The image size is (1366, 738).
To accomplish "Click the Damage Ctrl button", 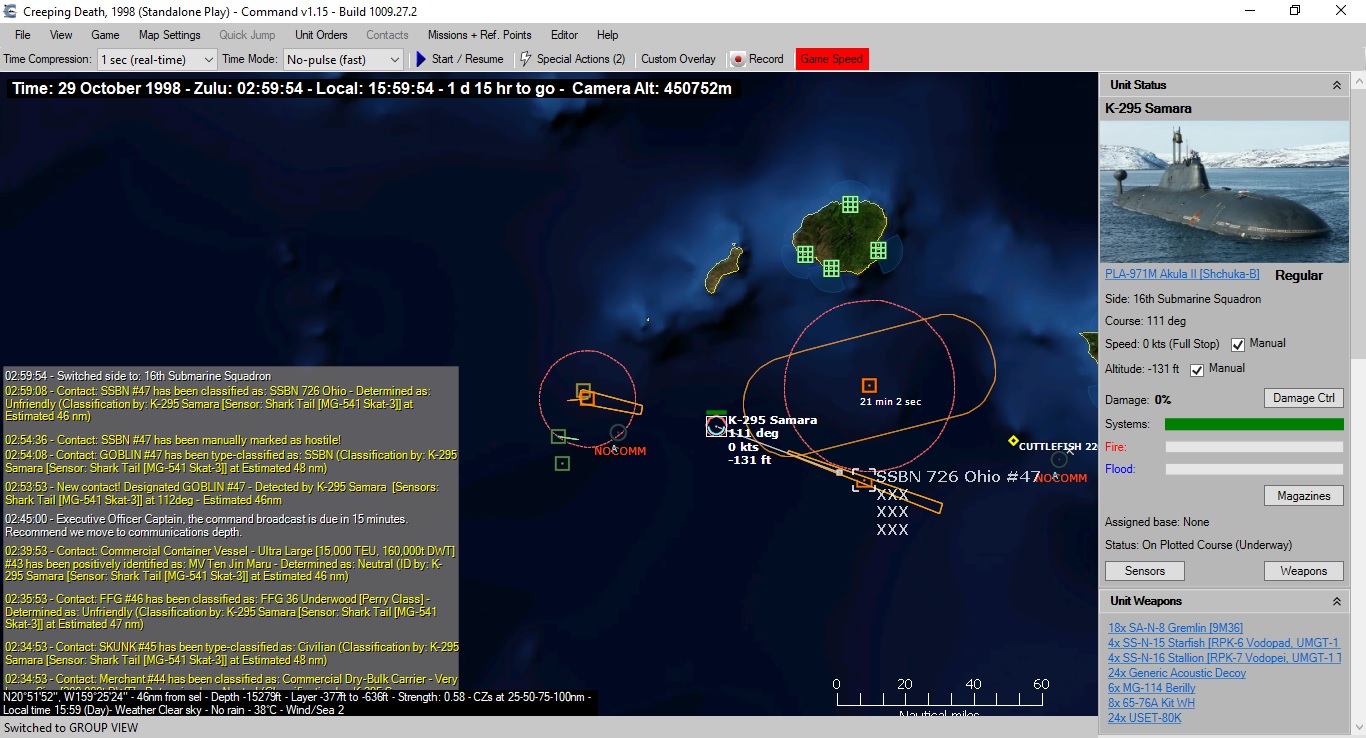I will pos(1304,398).
